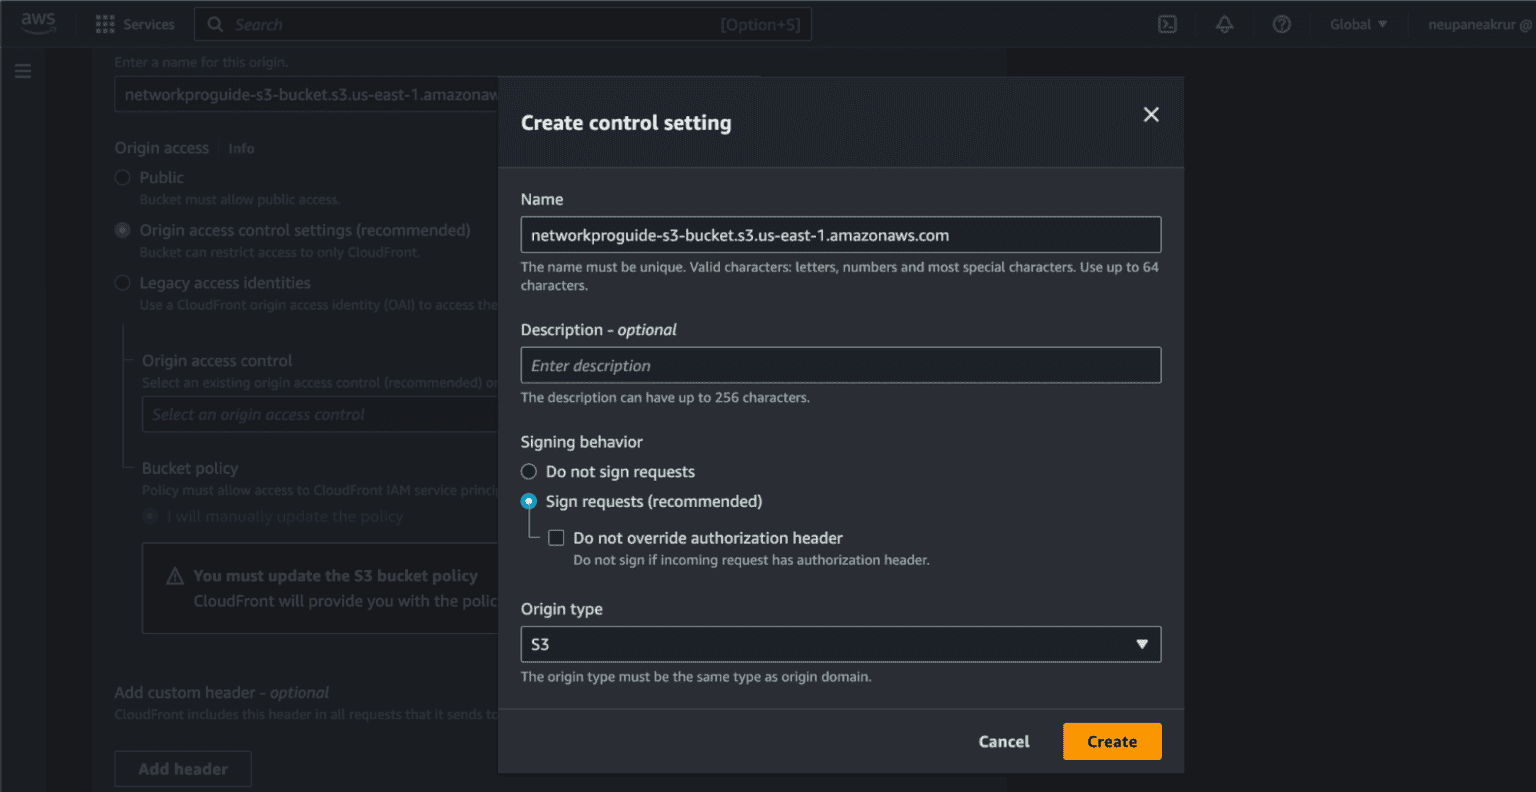Expand the Origin type S3 dropdown
Viewport: 1536px width, 792px height.
coord(840,644)
